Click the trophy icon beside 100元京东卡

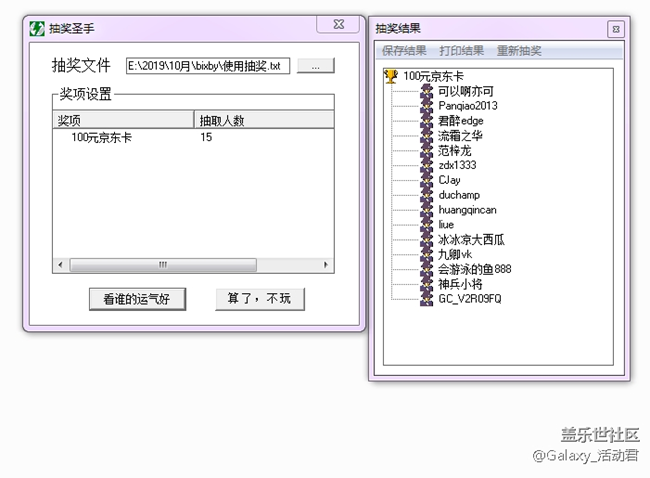click(391, 76)
